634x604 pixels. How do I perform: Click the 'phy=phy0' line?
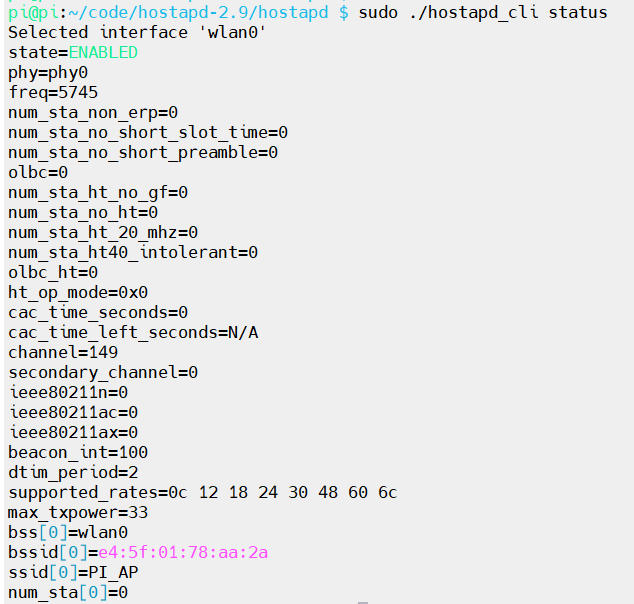click(x=48, y=72)
